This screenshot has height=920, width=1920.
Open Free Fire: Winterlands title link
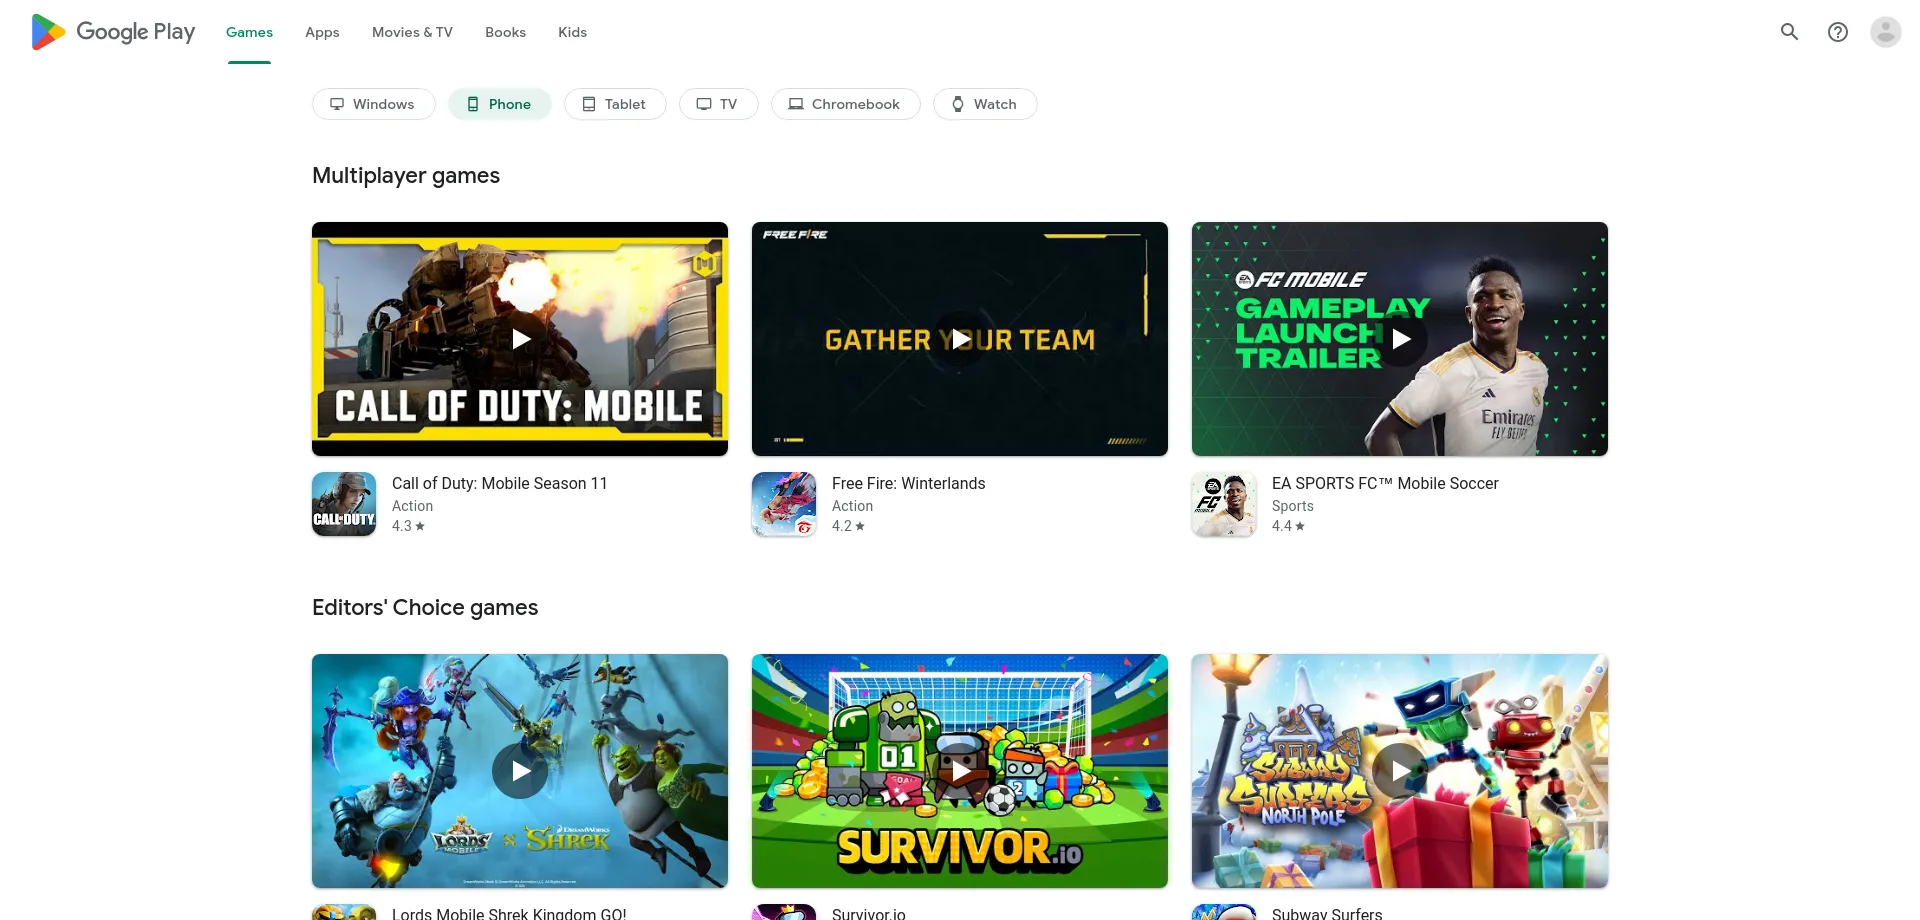908,483
